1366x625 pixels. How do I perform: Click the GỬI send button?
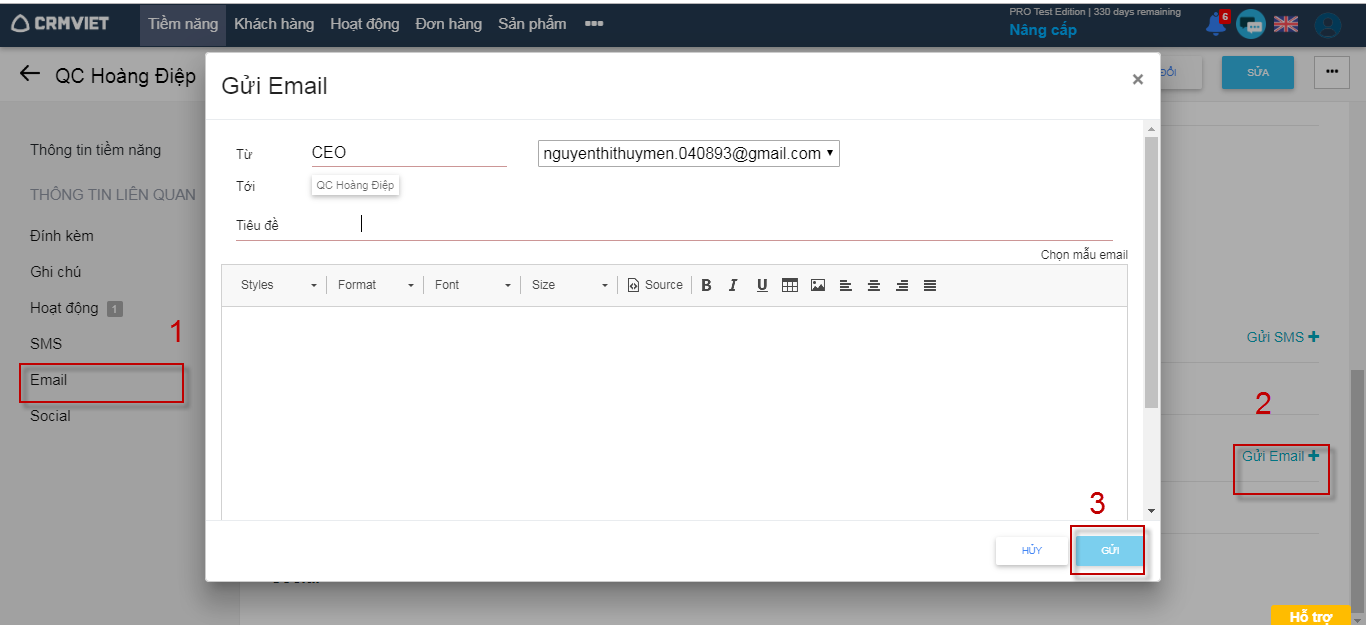1110,551
